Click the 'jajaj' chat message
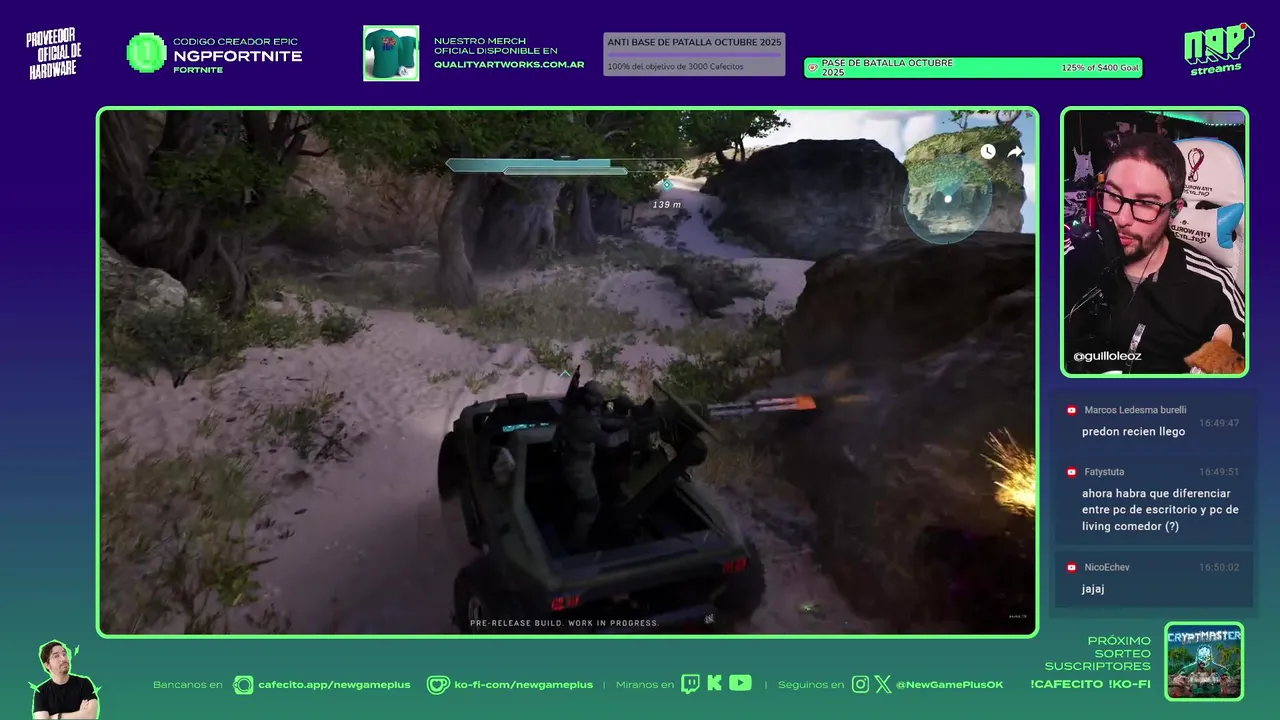 (x=1093, y=590)
